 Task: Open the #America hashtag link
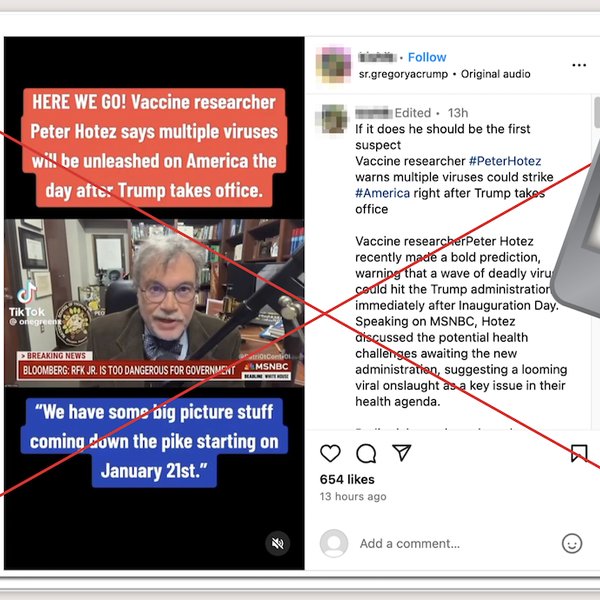coord(382,193)
